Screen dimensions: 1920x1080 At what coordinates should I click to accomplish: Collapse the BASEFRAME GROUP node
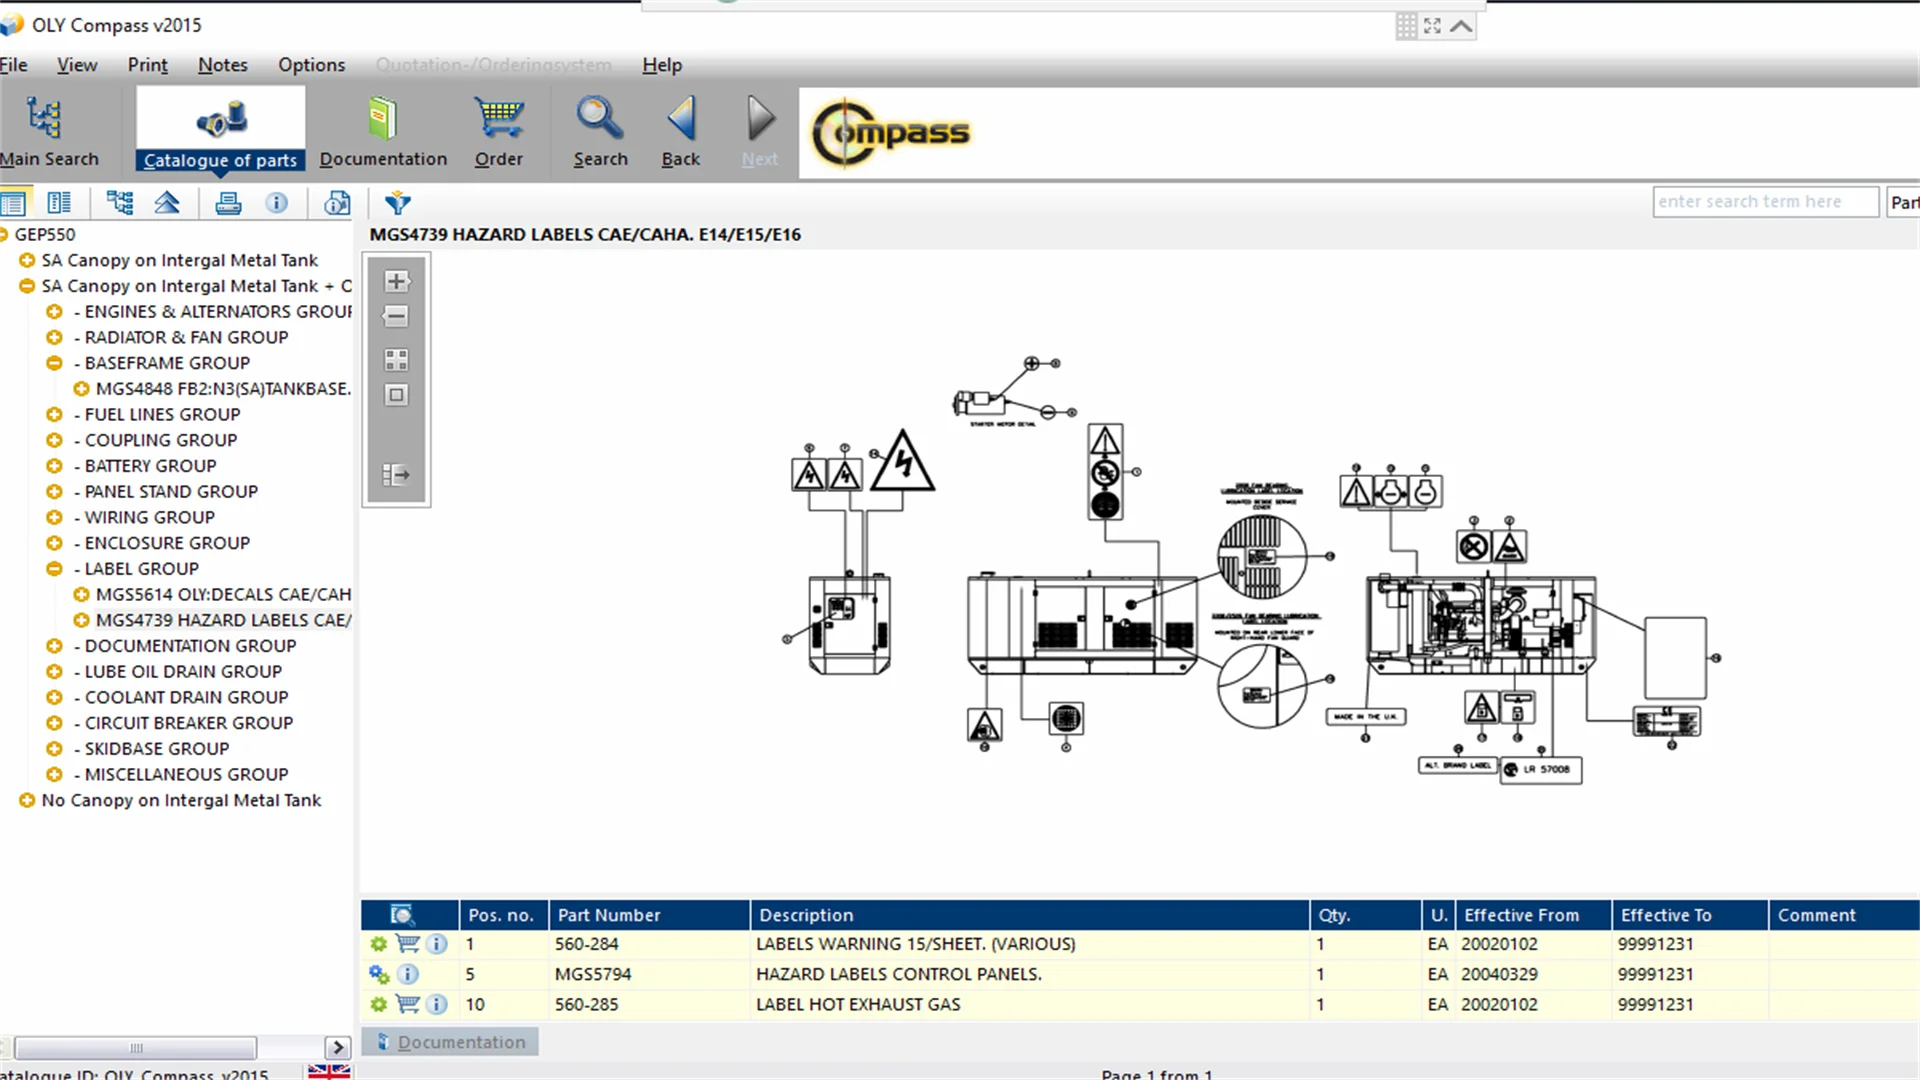pos(54,363)
